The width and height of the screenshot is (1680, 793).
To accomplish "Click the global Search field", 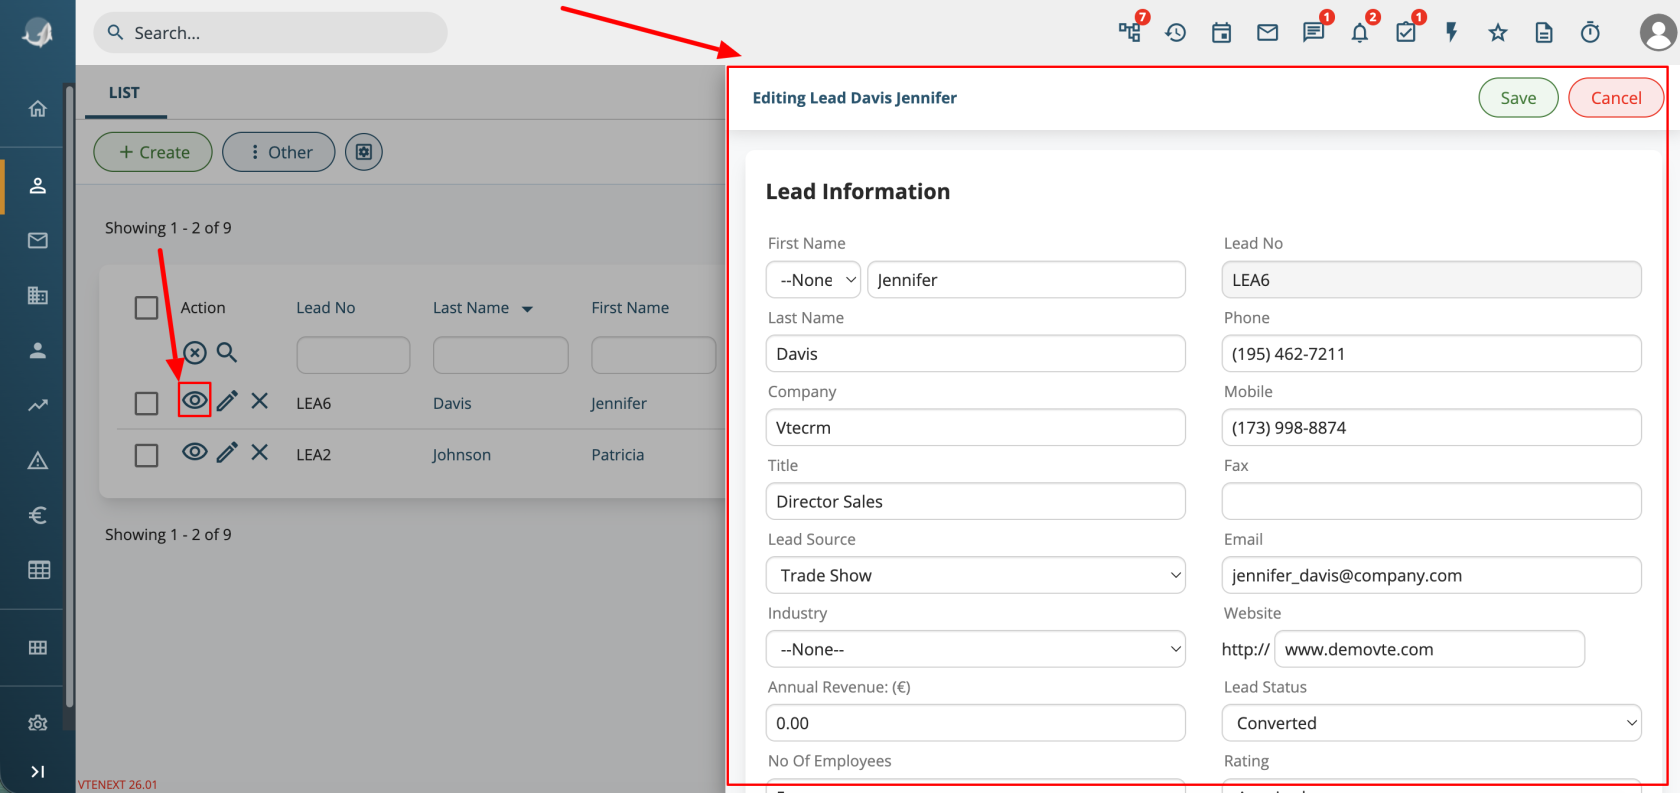I will pyautogui.click(x=271, y=33).
